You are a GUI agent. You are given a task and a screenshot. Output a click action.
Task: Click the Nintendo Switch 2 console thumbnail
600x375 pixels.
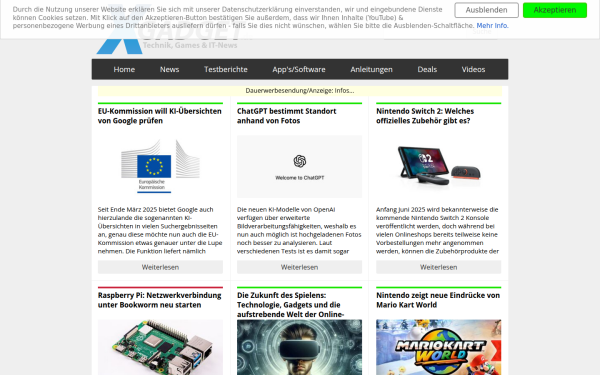(439, 166)
